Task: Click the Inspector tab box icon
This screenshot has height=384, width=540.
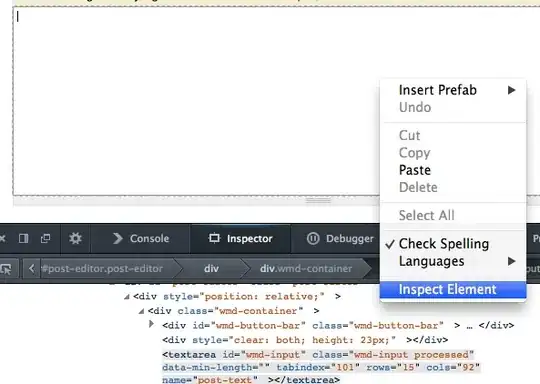Action: coord(214,238)
